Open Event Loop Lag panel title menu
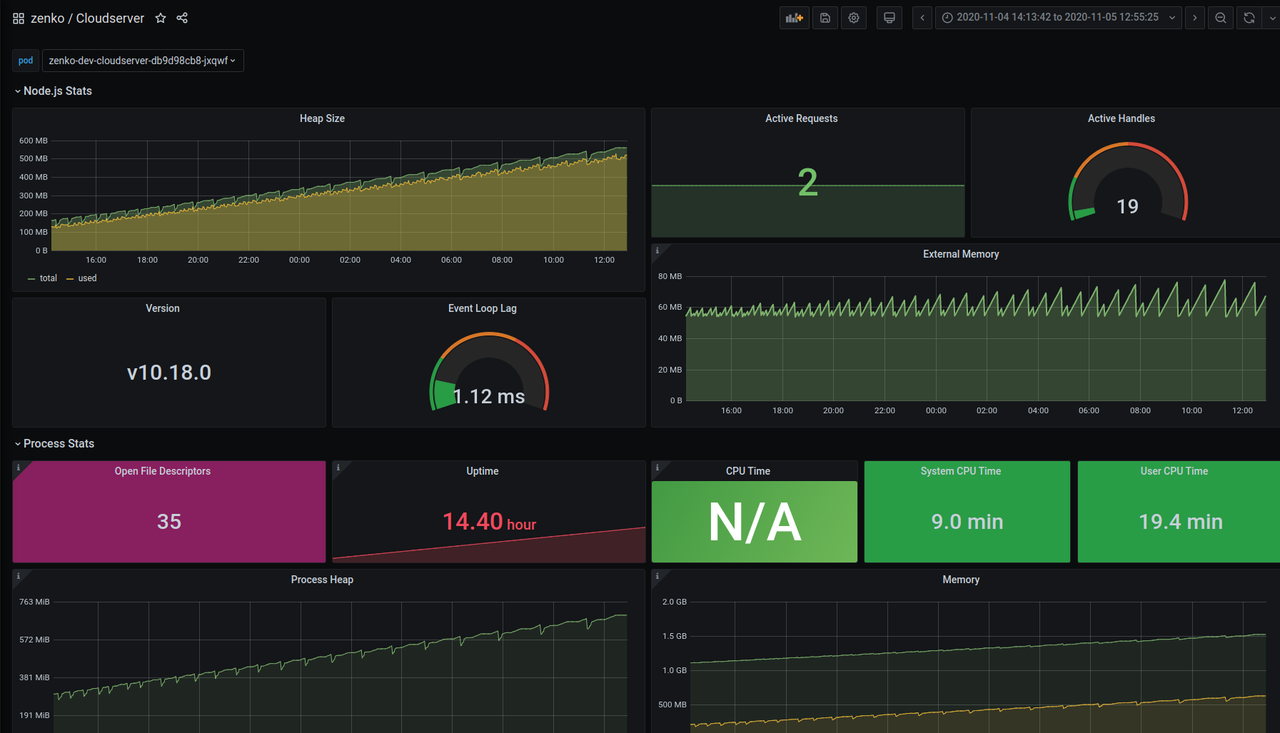The image size is (1280, 733). tap(482, 309)
